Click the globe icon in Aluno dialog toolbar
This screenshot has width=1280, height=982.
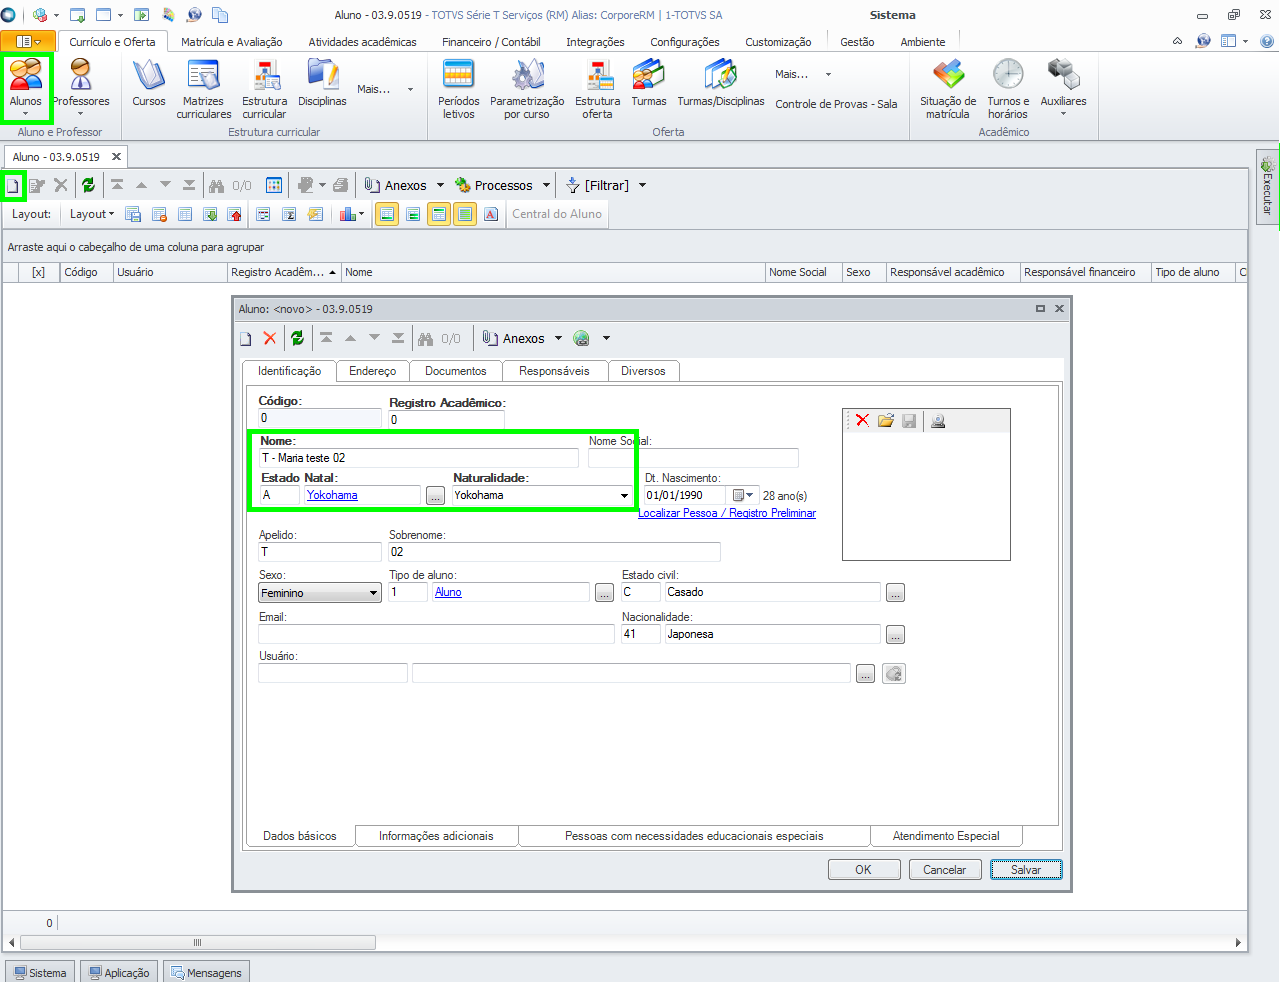click(x=581, y=338)
